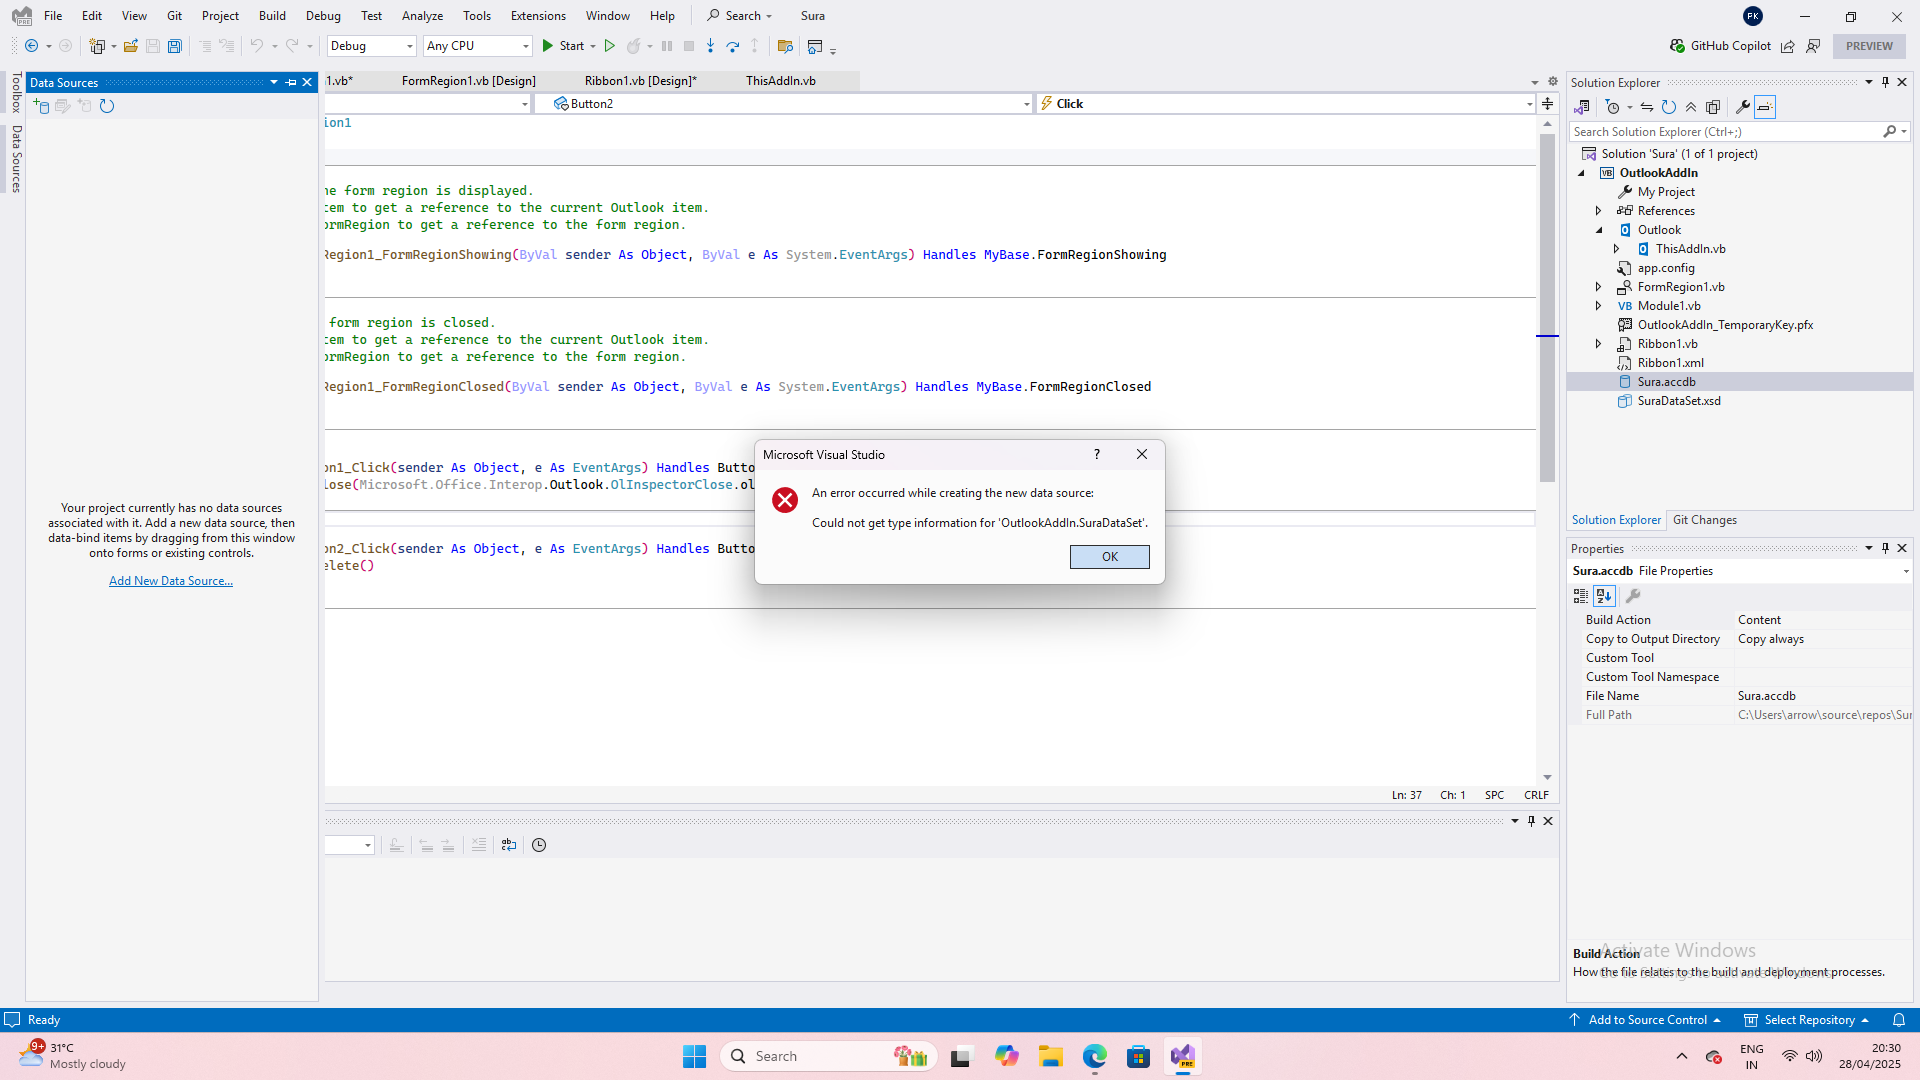Screen dimensions: 1920x1080
Task: Click Add to Source Control
Action: [1646, 1020]
